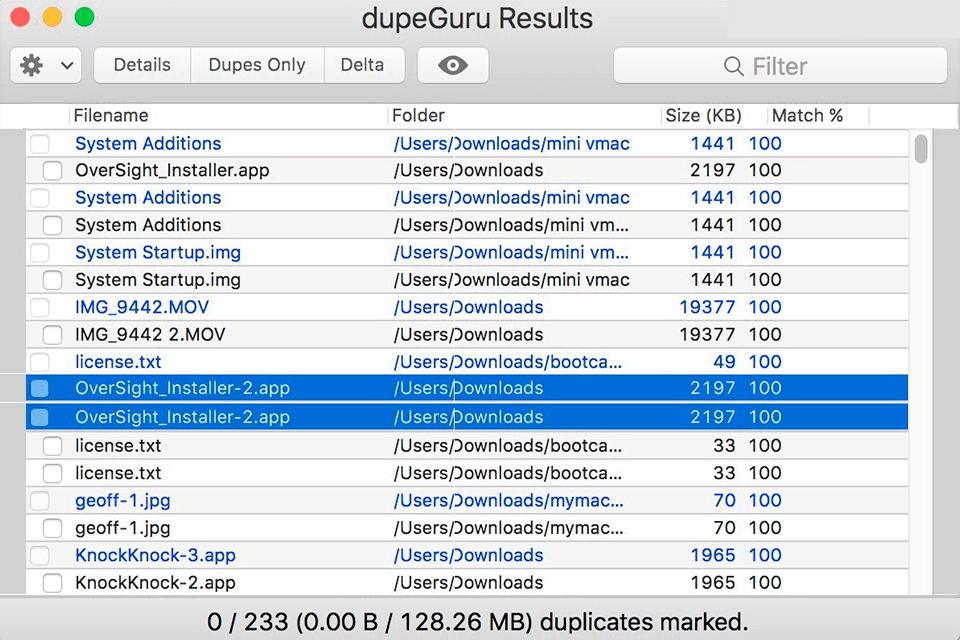Open the gear action menu
The width and height of the screenshot is (960, 640).
[x=30, y=64]
